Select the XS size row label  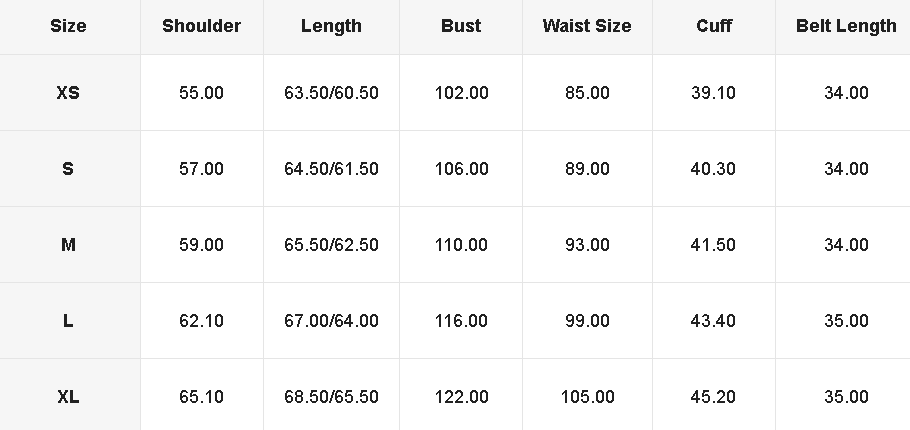pos(68,93)
